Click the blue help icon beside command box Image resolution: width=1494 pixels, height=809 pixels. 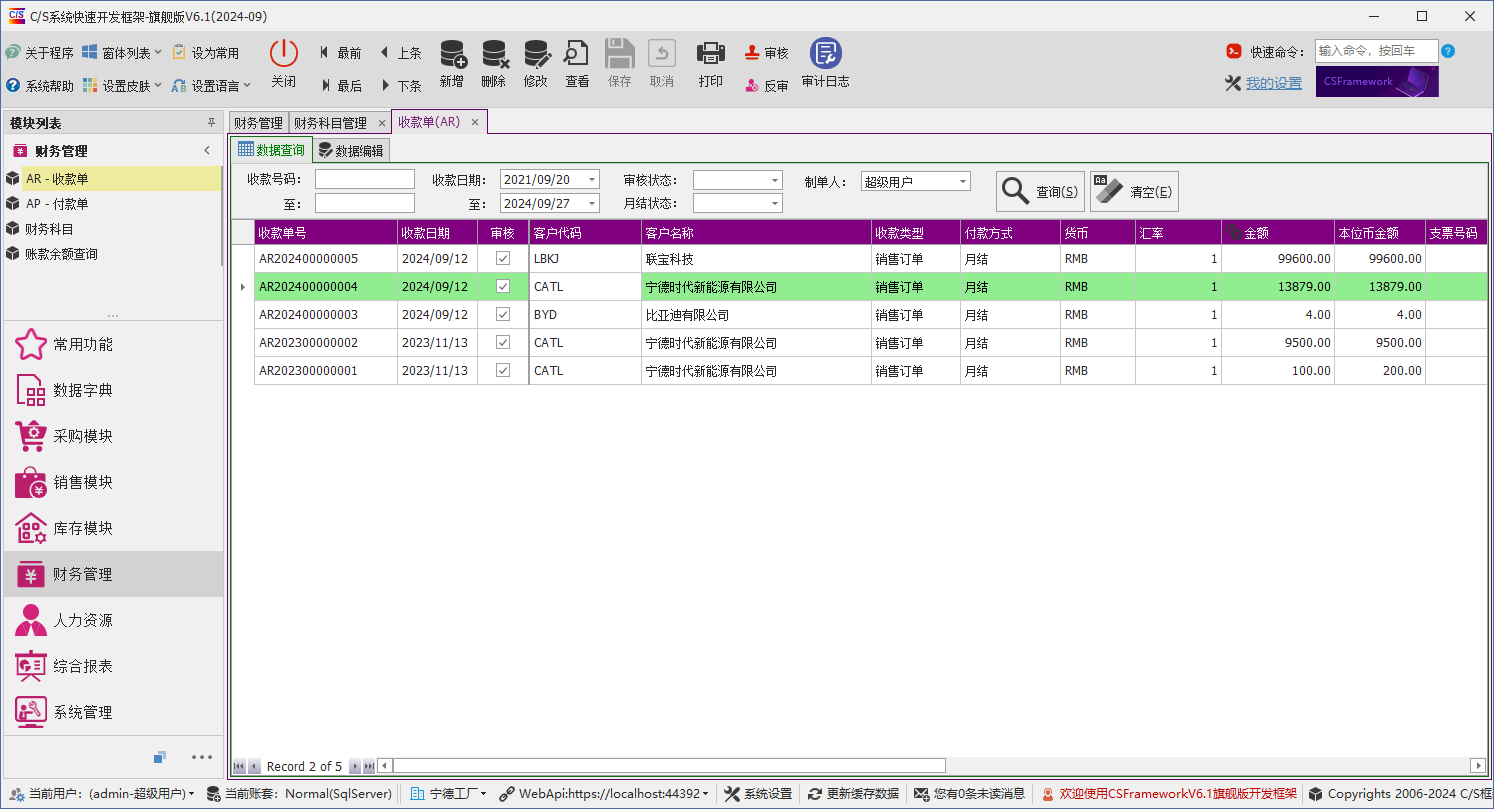click(1448, 51)
